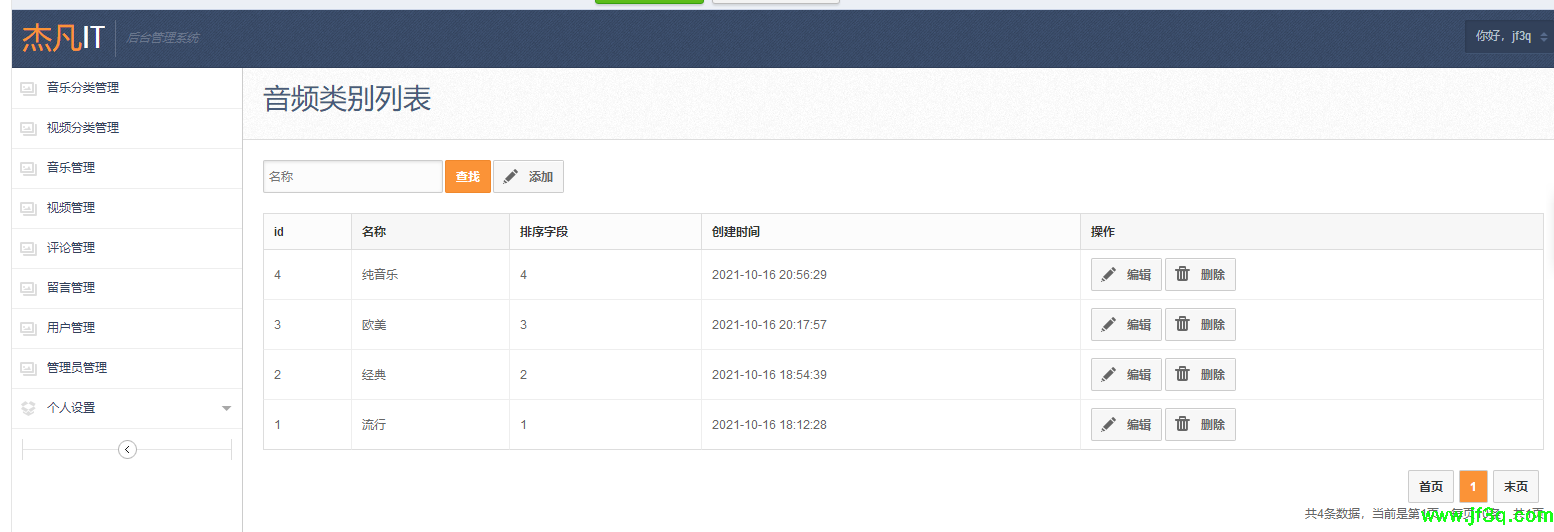Jump to 末页 in pagination

tap(1515, 487)
